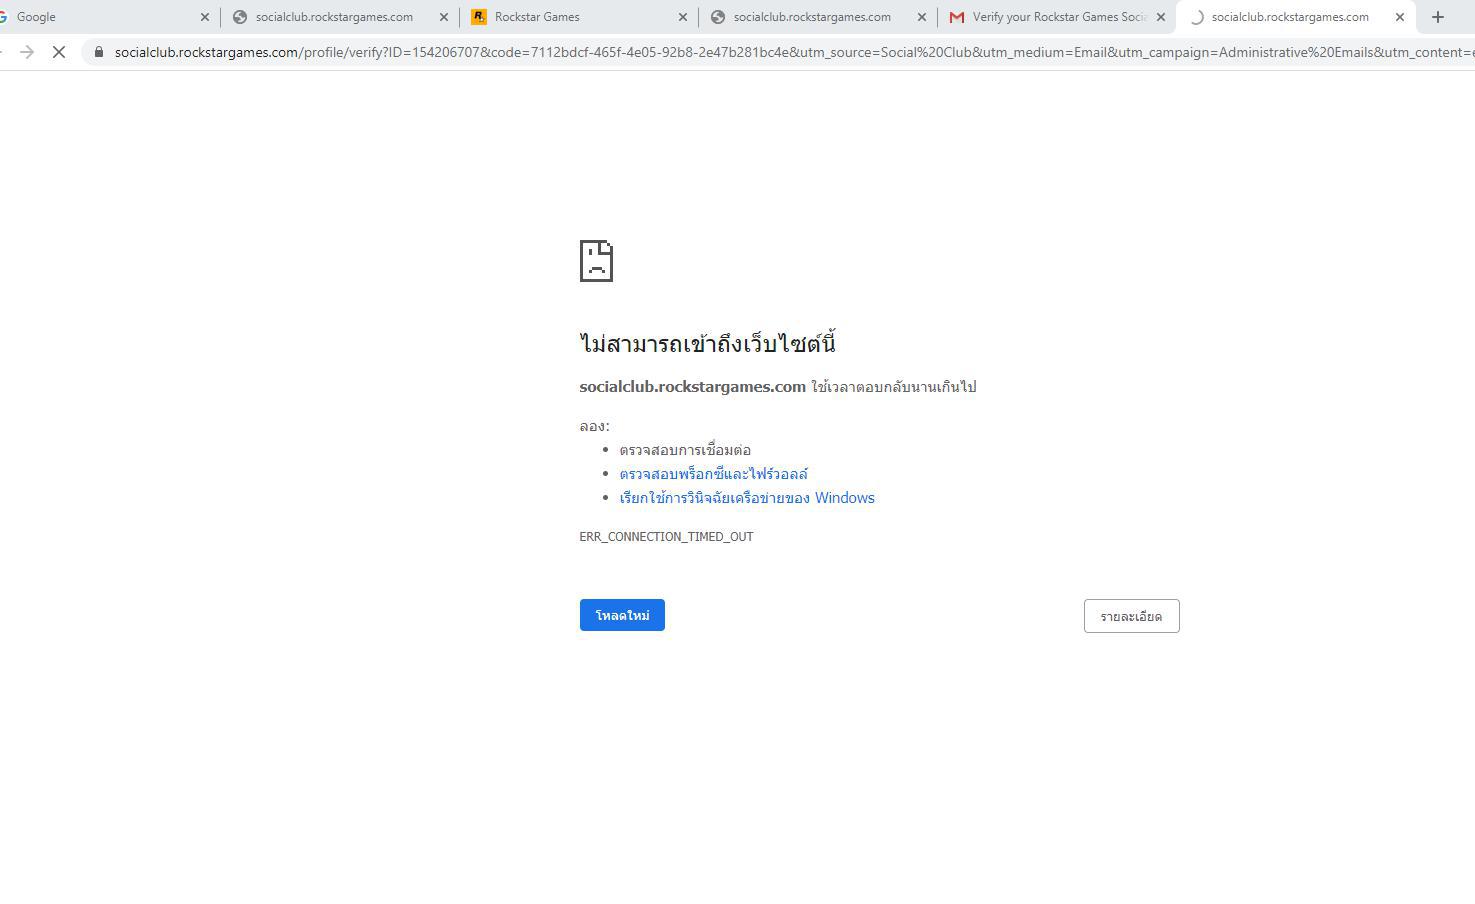Click the Rockstar Games tab favicon
This screenshot has width=1475, height=904.
tap(479, 17)
